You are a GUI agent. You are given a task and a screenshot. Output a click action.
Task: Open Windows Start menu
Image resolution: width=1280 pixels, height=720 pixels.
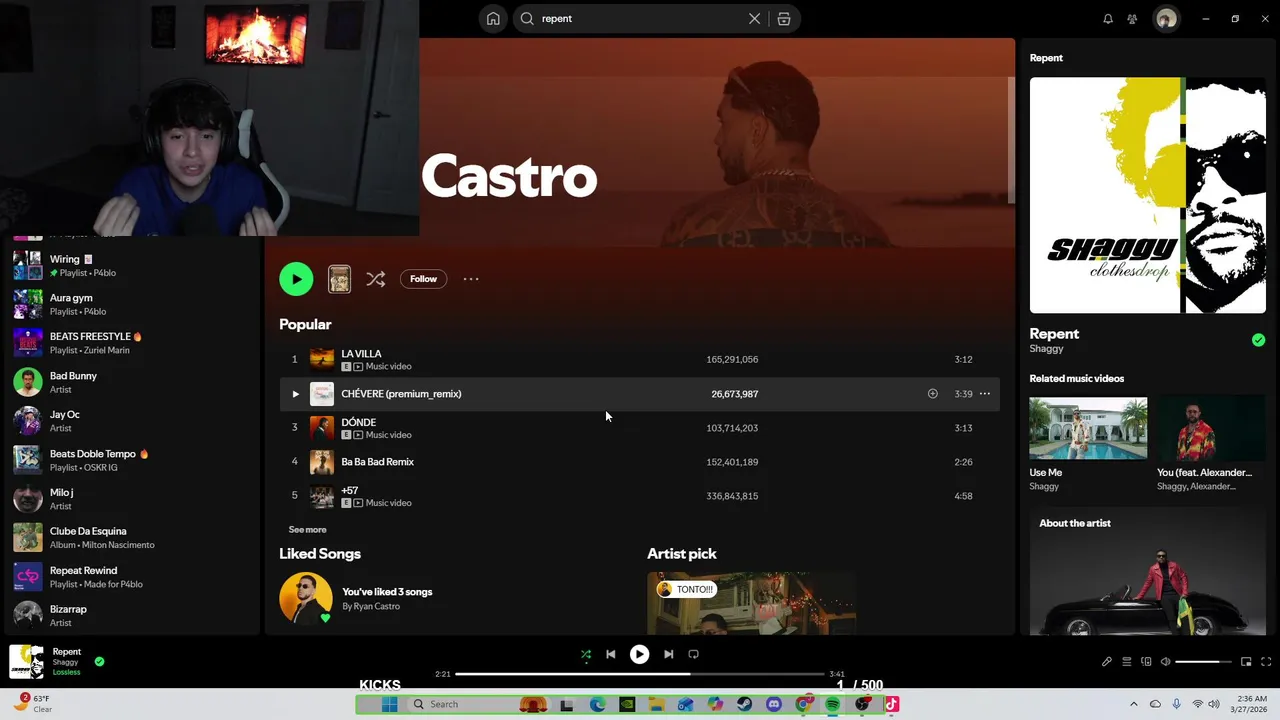[389, 704]
